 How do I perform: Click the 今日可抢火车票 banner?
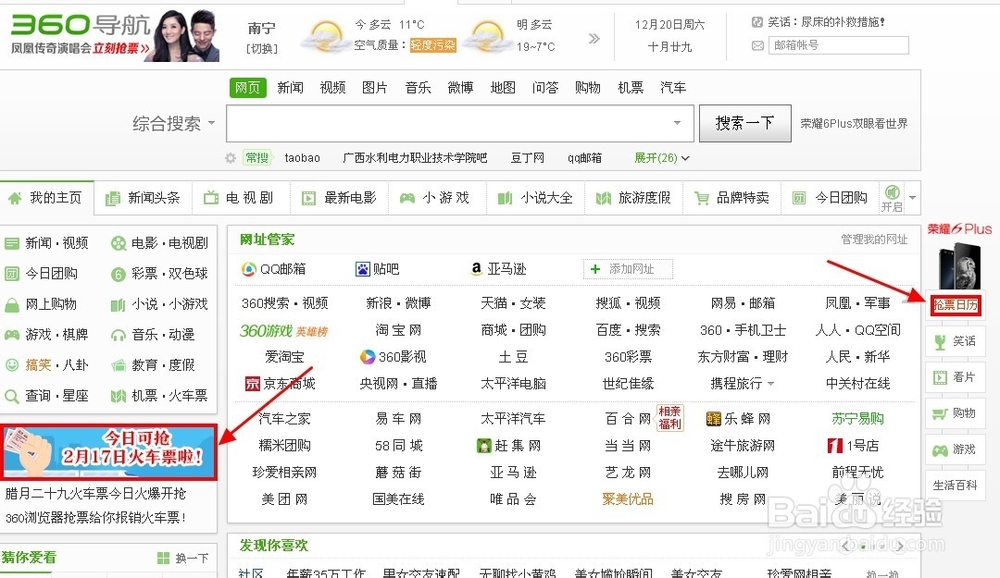tap(108, 452)
